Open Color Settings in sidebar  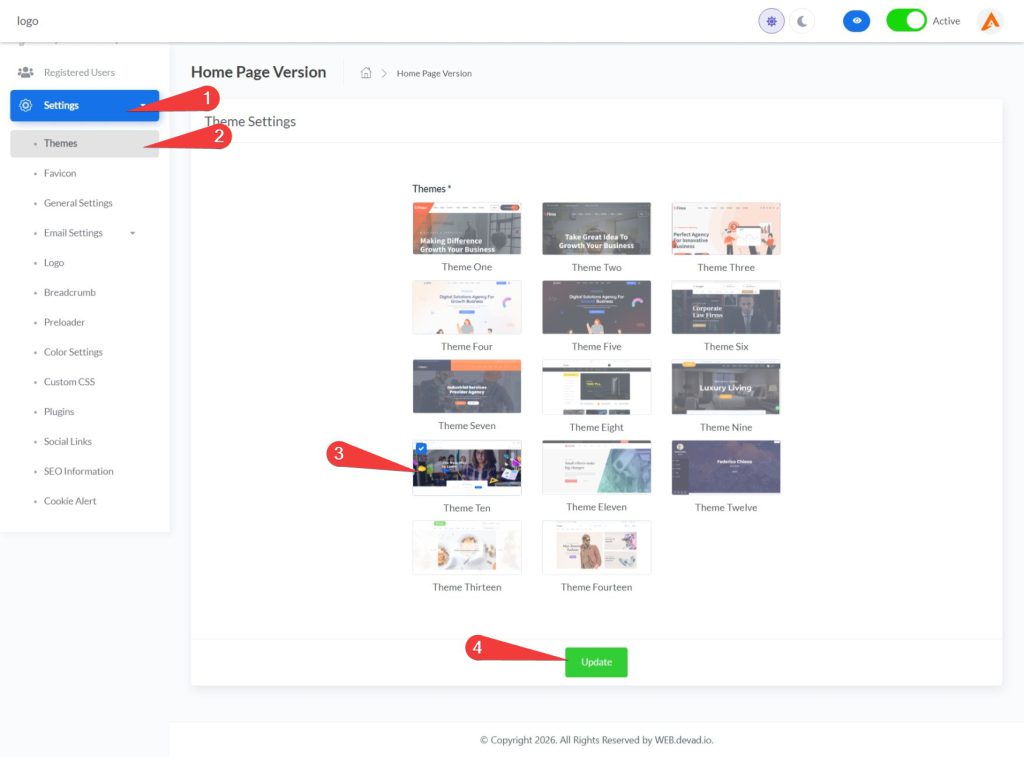click(73, 352)
